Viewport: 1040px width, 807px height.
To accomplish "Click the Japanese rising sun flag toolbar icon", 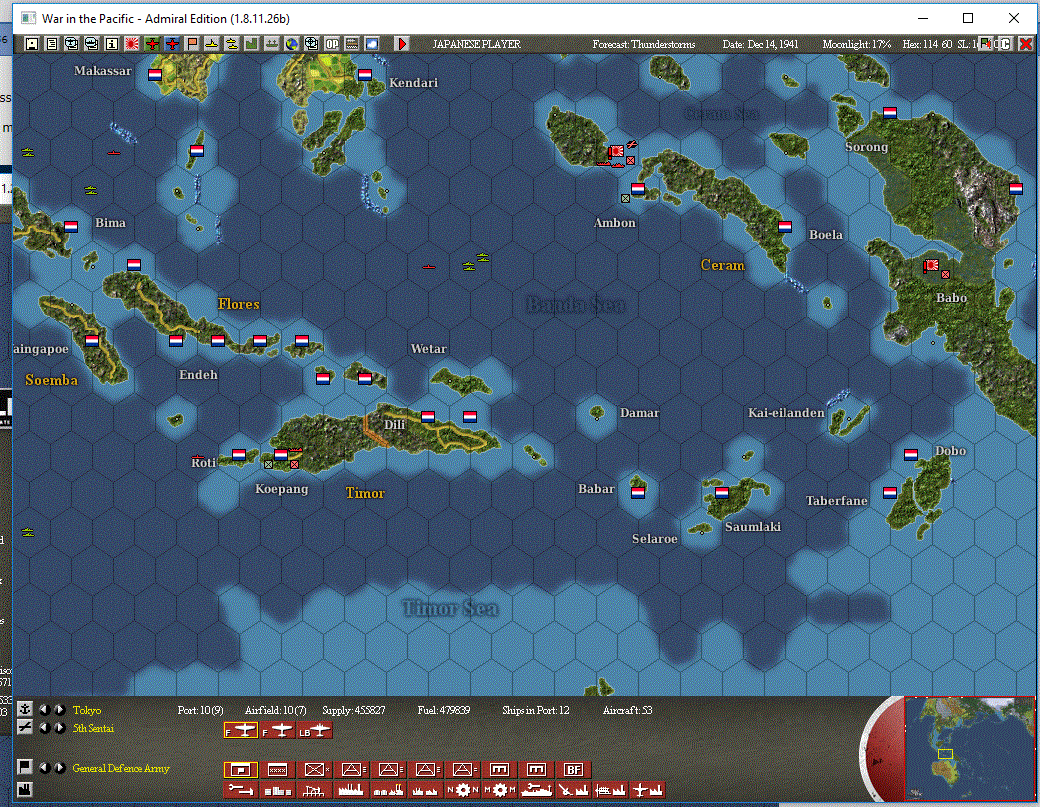I will pos(132,44).
